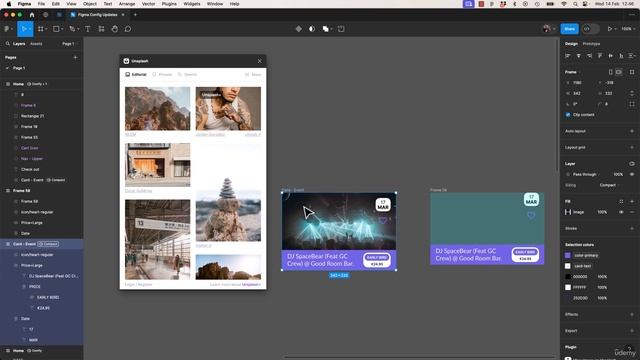
Task: Switch to the Assets tab
Action: [x=36, y=44]
